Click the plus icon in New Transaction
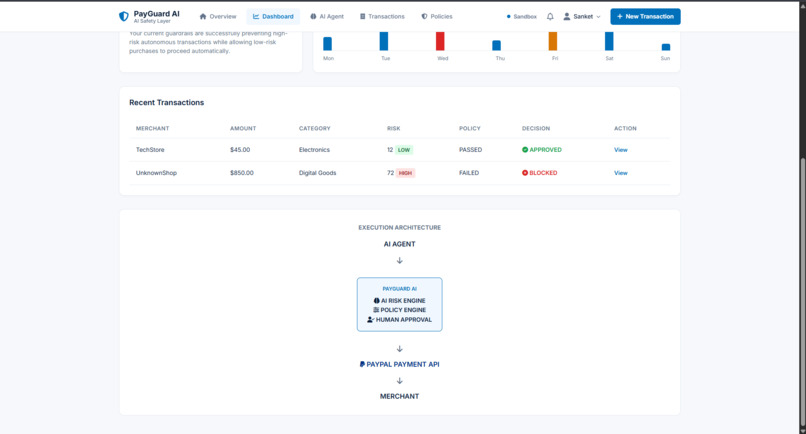806x434 pixels. click(x=619, y=16)
